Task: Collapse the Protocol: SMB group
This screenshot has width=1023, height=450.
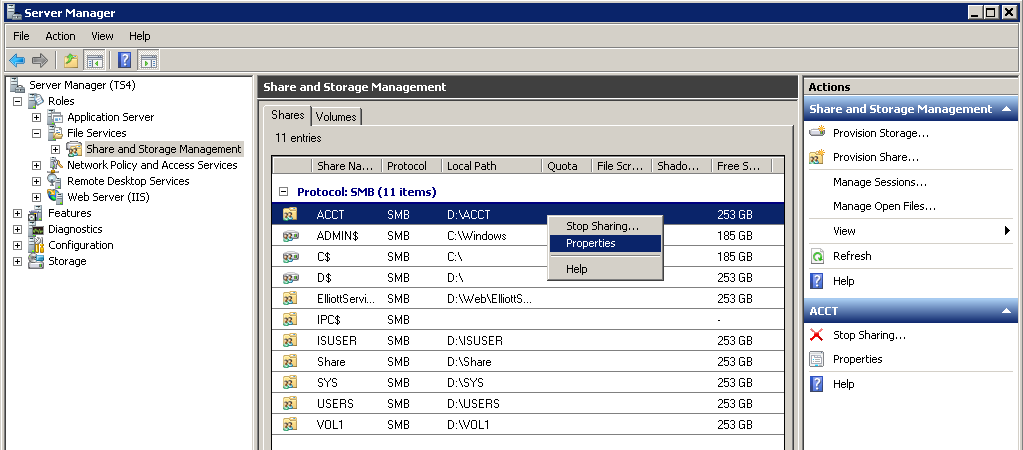Action: [283, 192]
